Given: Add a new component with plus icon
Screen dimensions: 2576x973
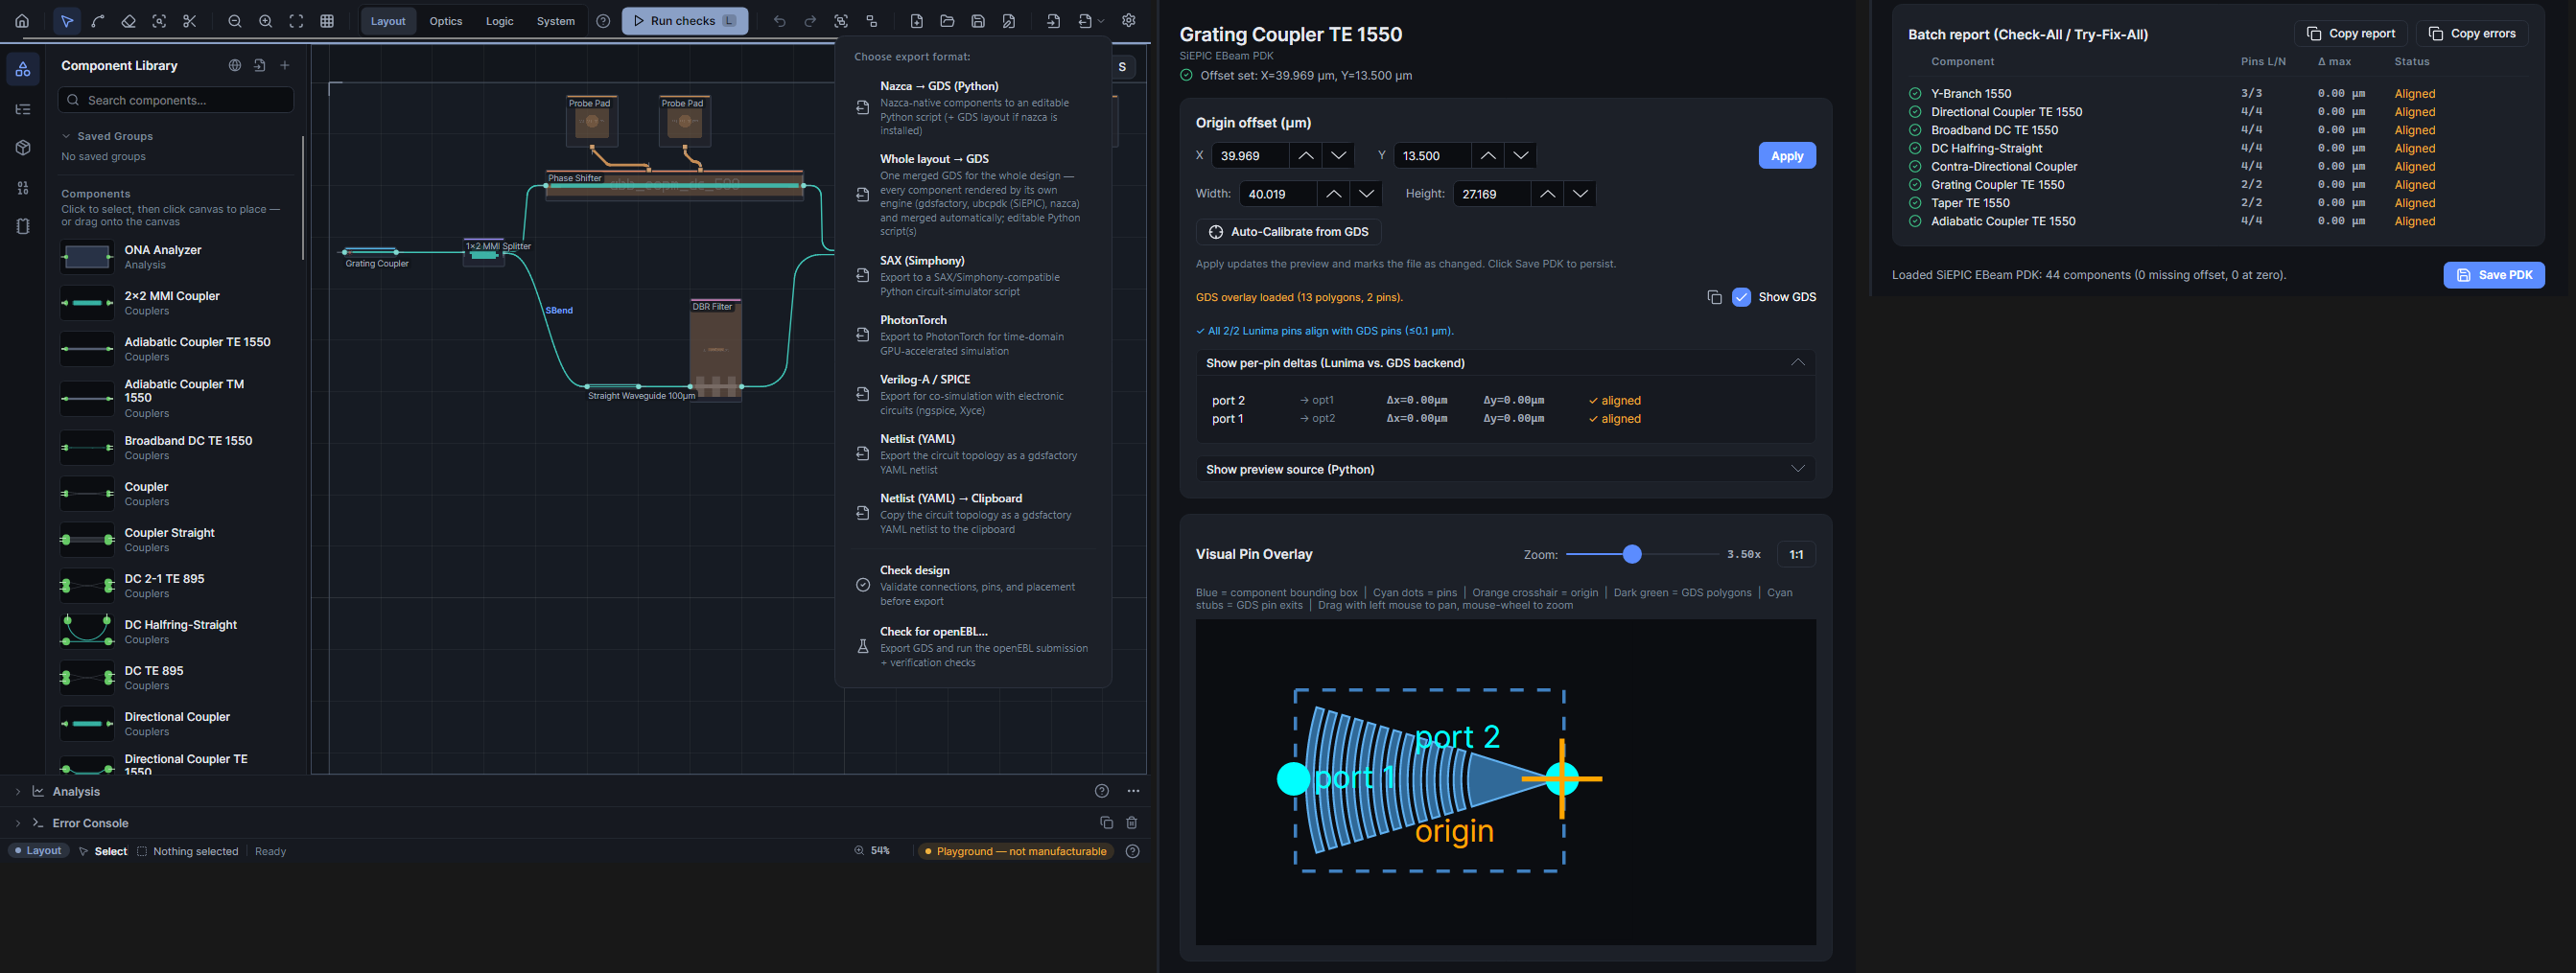Looking at the screenshot, I should [x=285, y=65].
